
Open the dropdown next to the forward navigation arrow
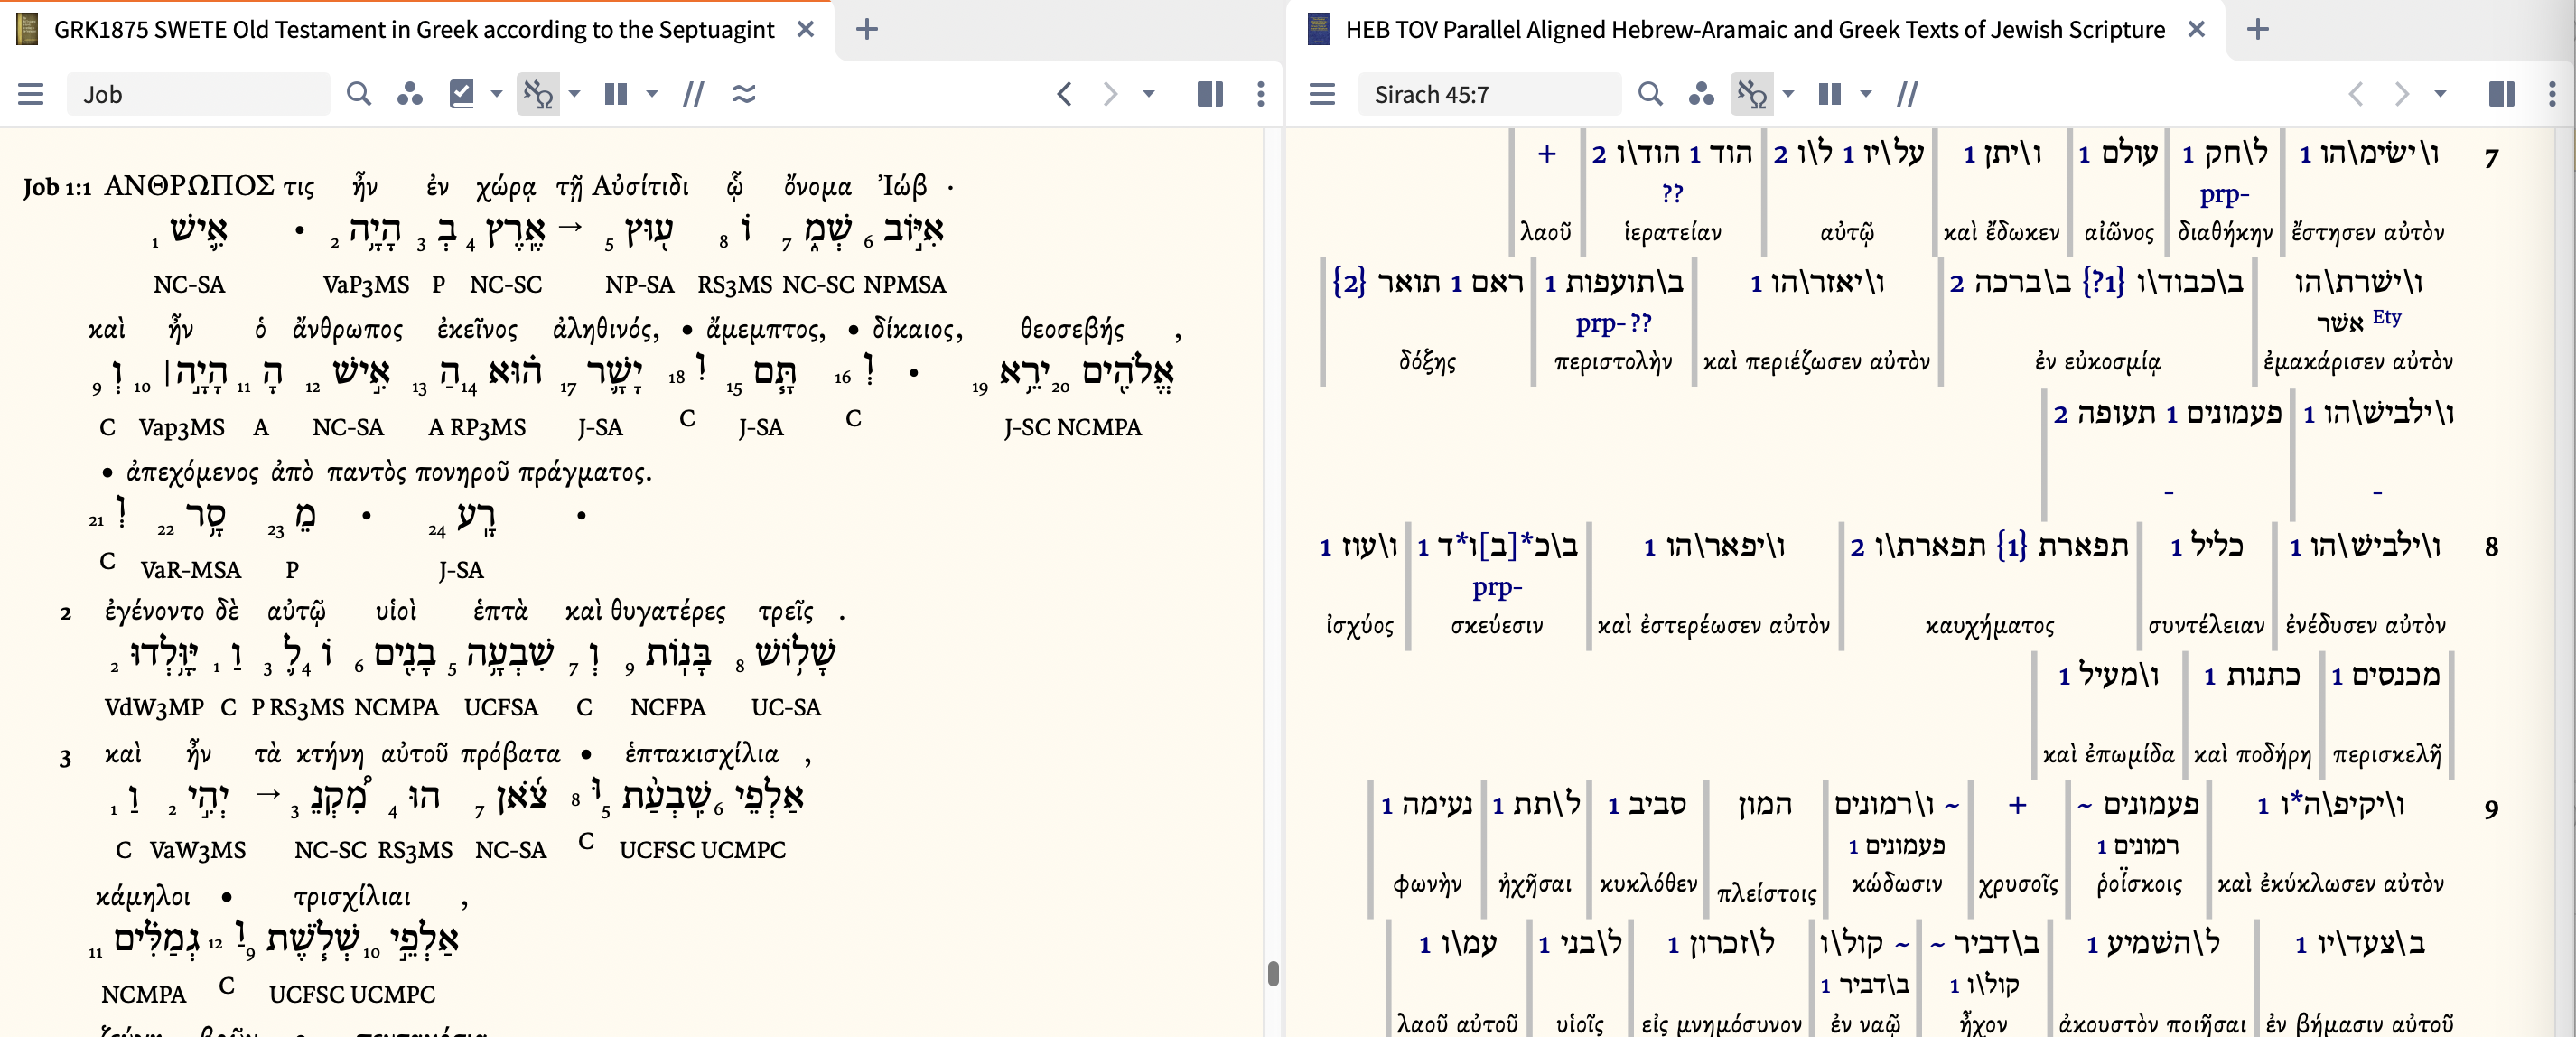[x=1148, y=94]
